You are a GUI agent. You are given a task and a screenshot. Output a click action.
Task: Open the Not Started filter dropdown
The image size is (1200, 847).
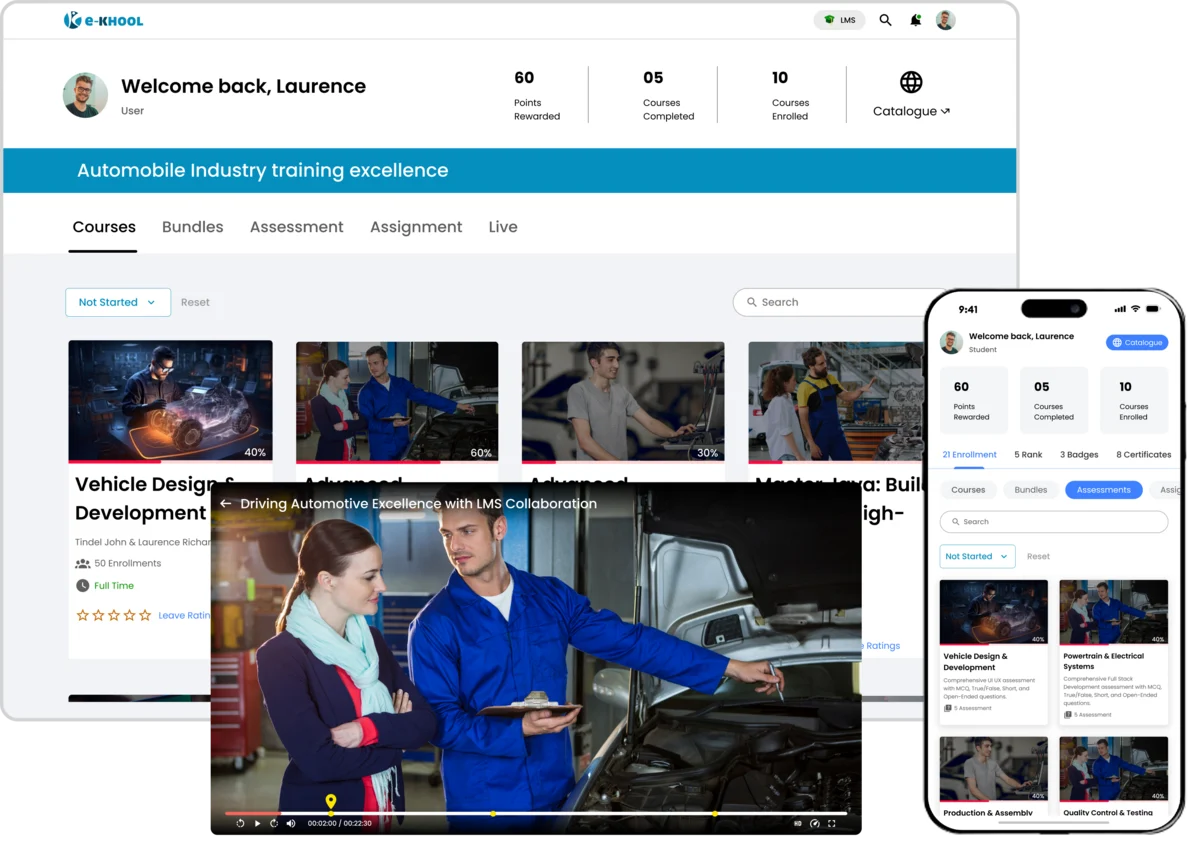117,301
